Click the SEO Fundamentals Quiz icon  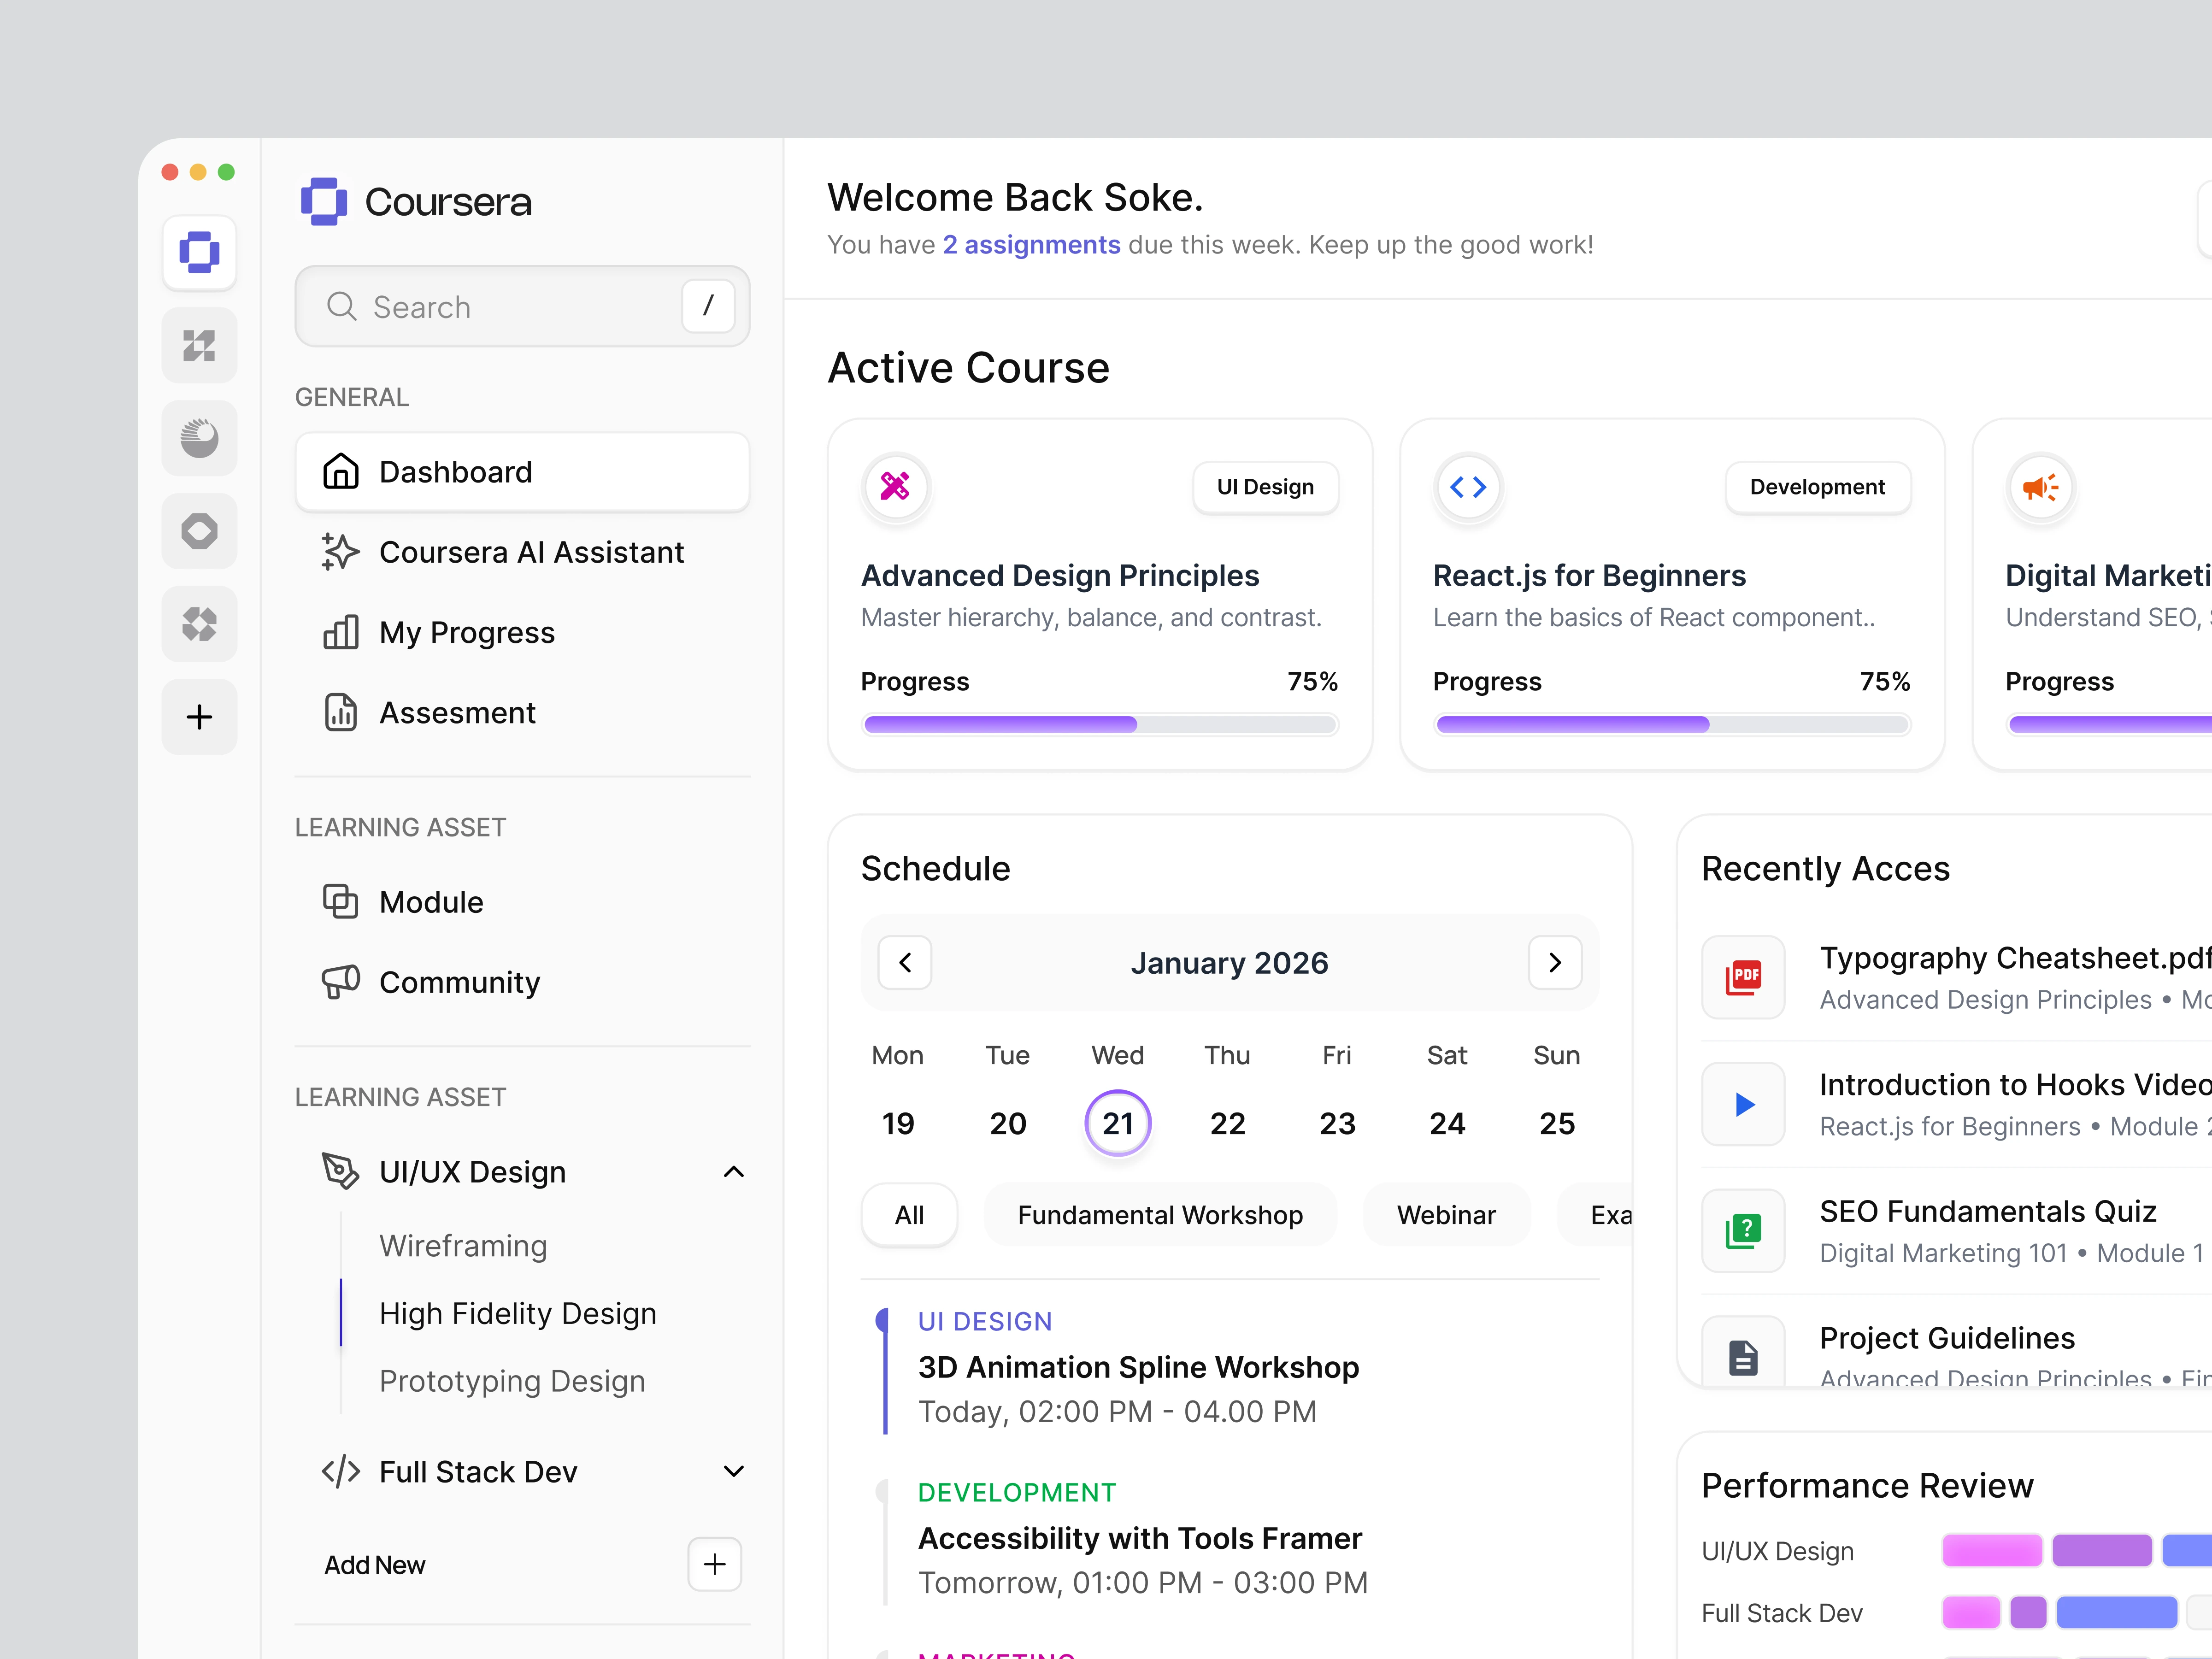point(1743,1230)
